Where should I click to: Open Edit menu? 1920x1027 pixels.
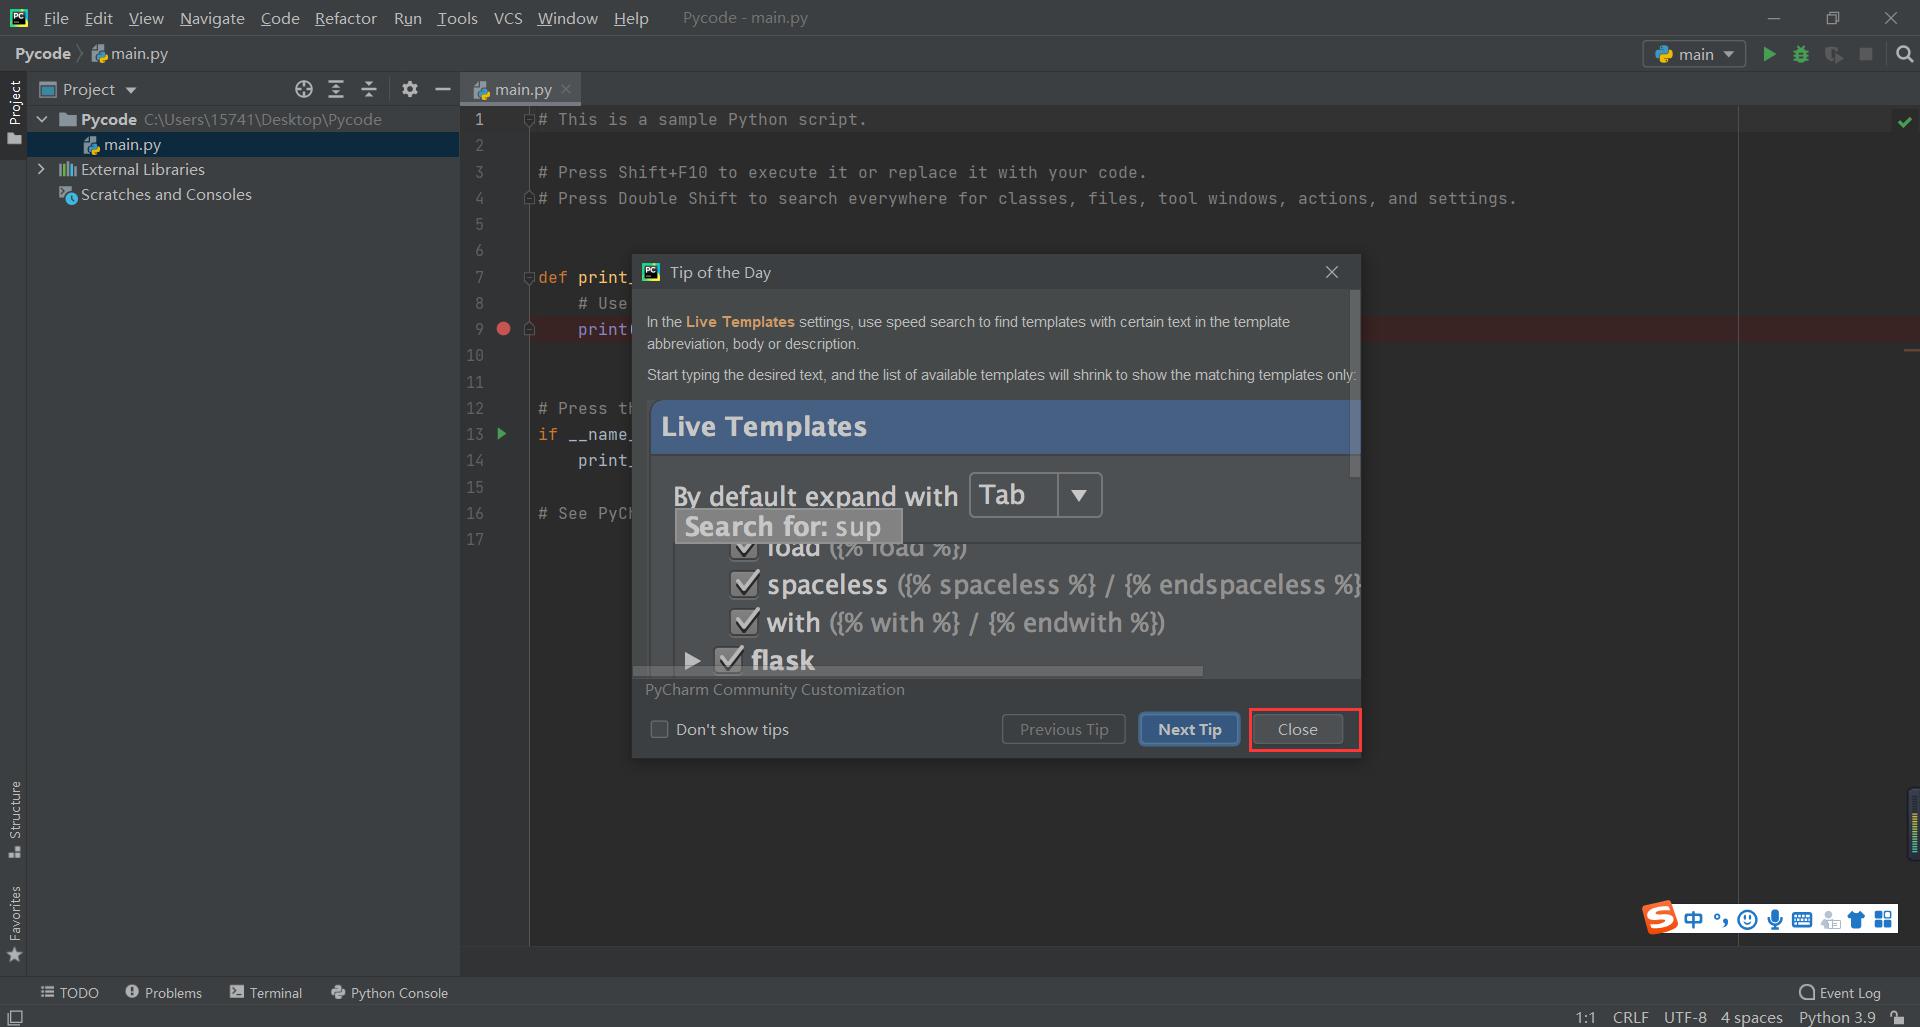(x=98, y=18)
